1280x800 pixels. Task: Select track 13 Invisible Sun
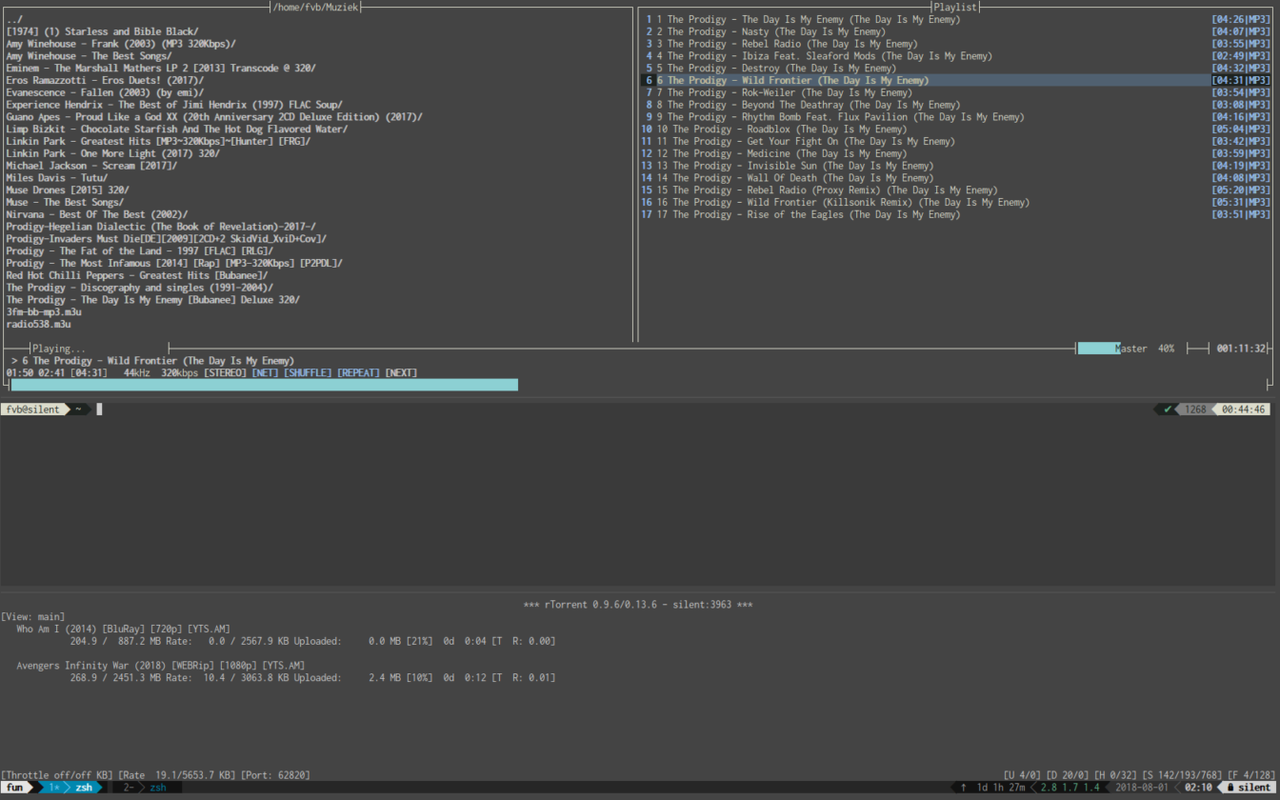pos(956,166)
